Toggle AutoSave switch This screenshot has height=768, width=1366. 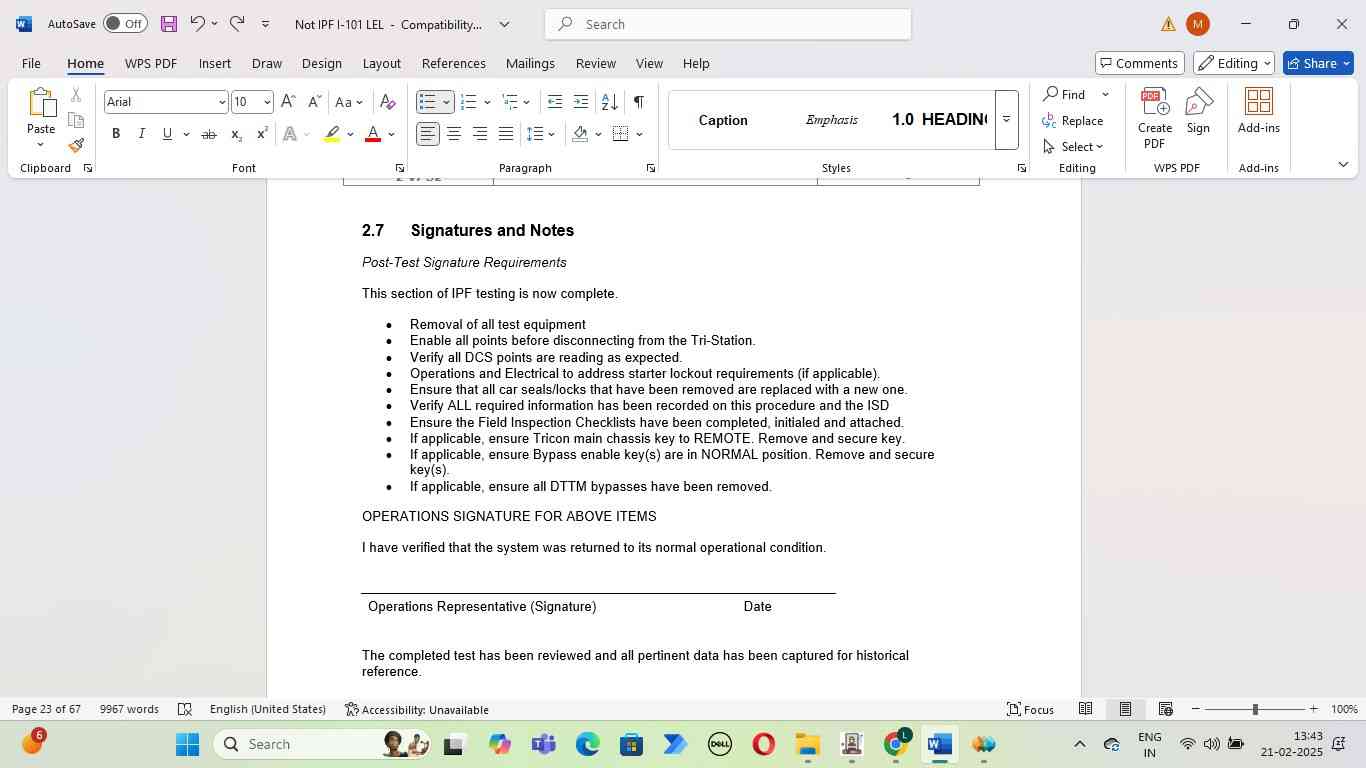125,24
